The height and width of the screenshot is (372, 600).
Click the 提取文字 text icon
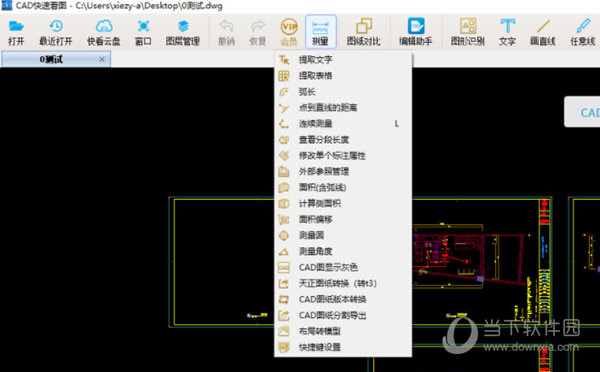click(284, 60)
